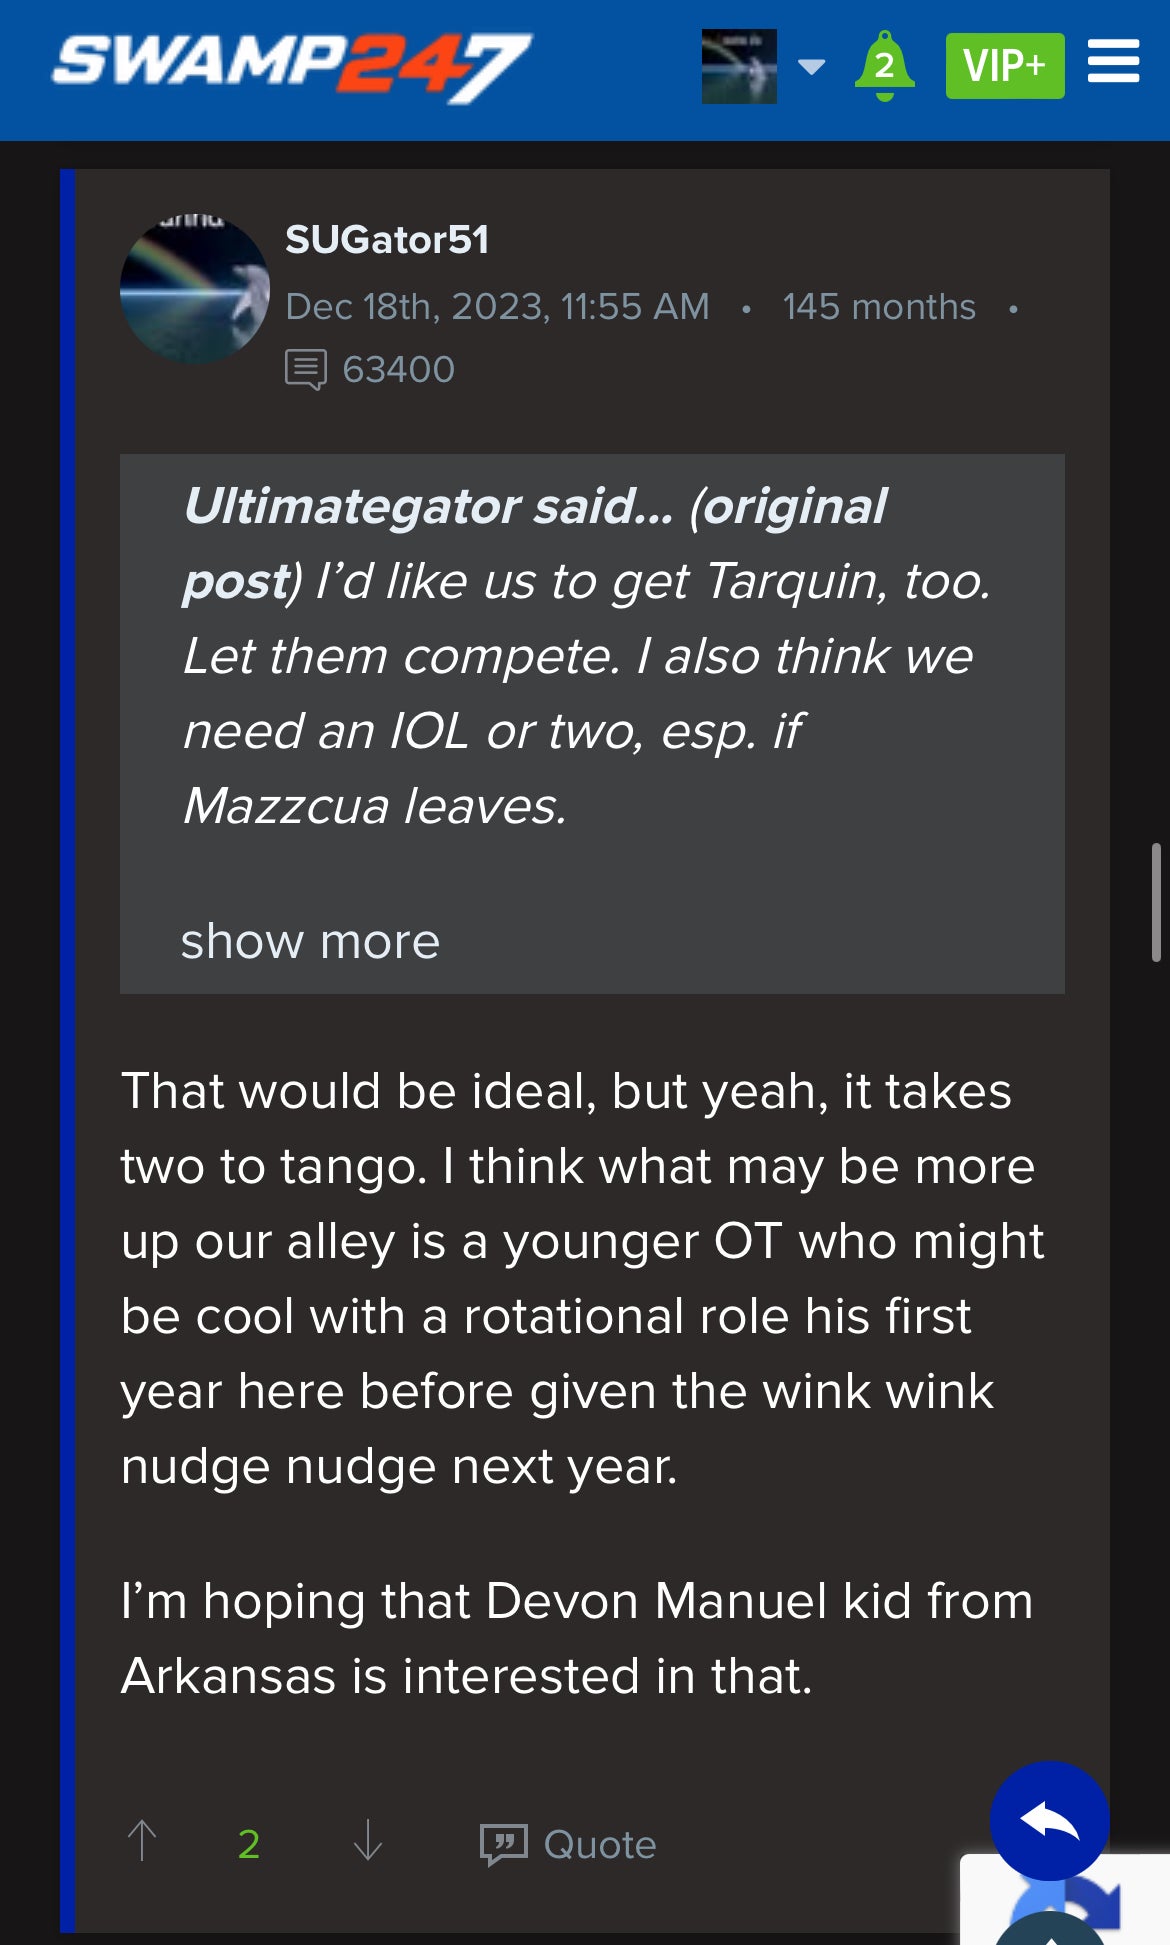Click the page scrollbar thumb
Image resolution: width=1170 pixels, height=1945 pixels.
click(x=1156, y=902)
